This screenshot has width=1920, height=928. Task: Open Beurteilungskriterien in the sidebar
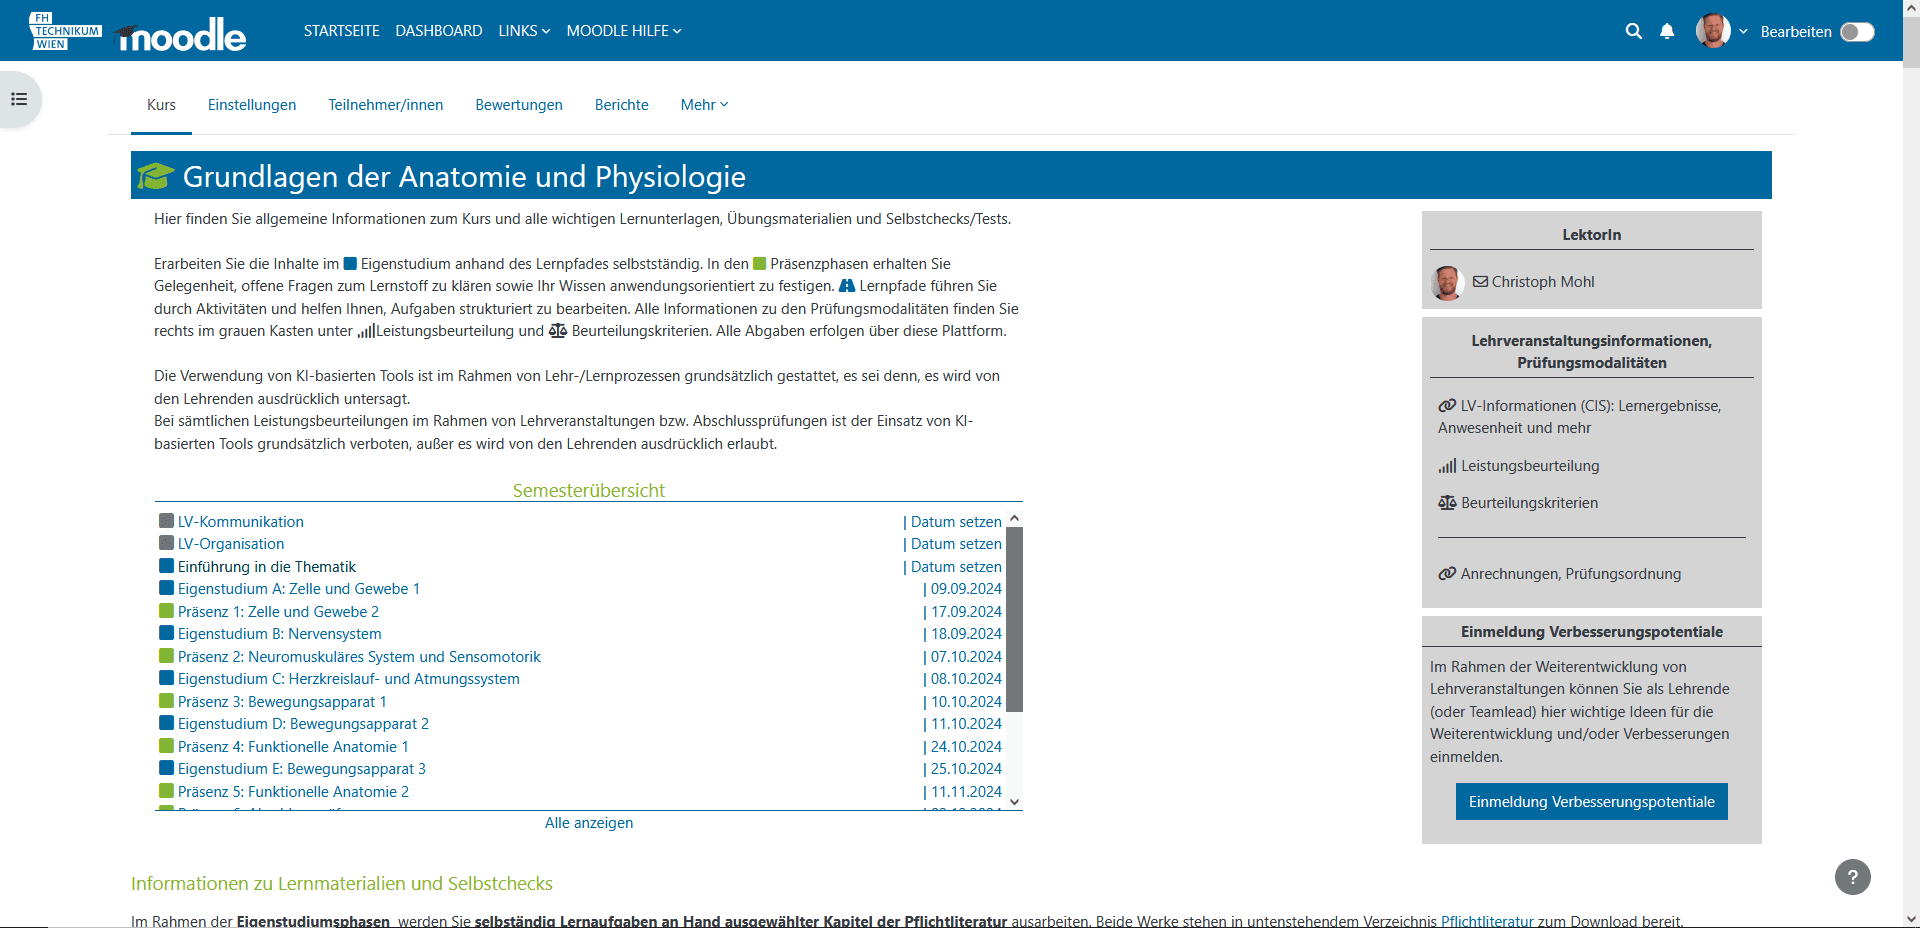click(x=1530, y=503)
